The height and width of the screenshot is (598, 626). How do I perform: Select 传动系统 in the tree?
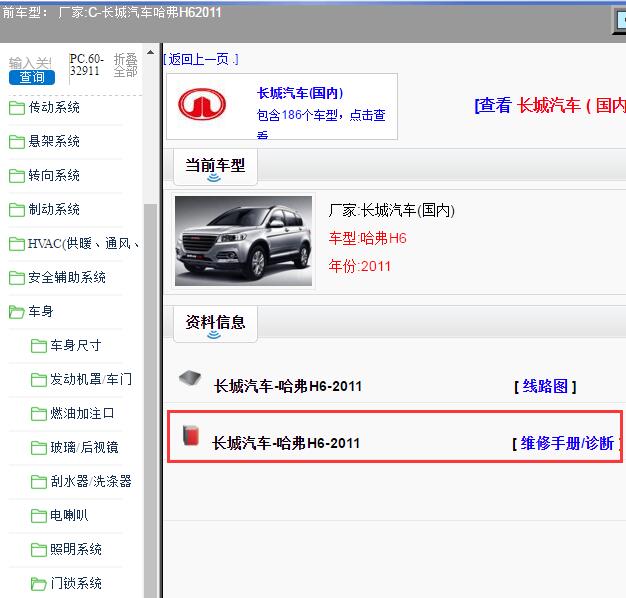54,107
